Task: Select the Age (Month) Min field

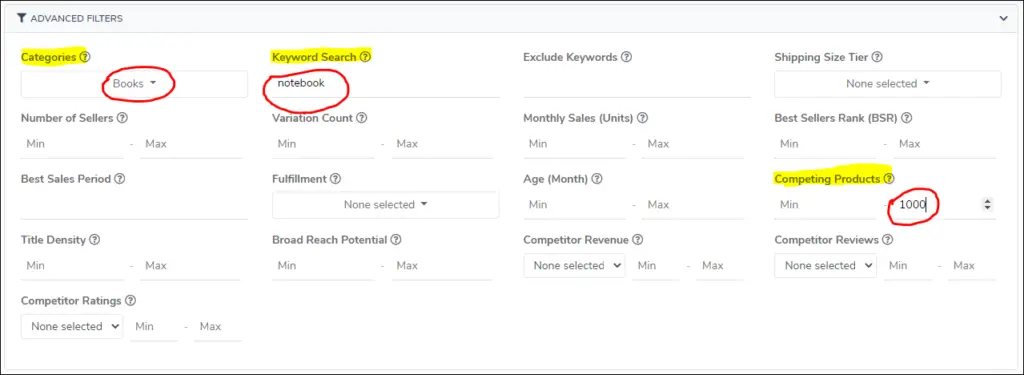Action: [x=574, y=204]
